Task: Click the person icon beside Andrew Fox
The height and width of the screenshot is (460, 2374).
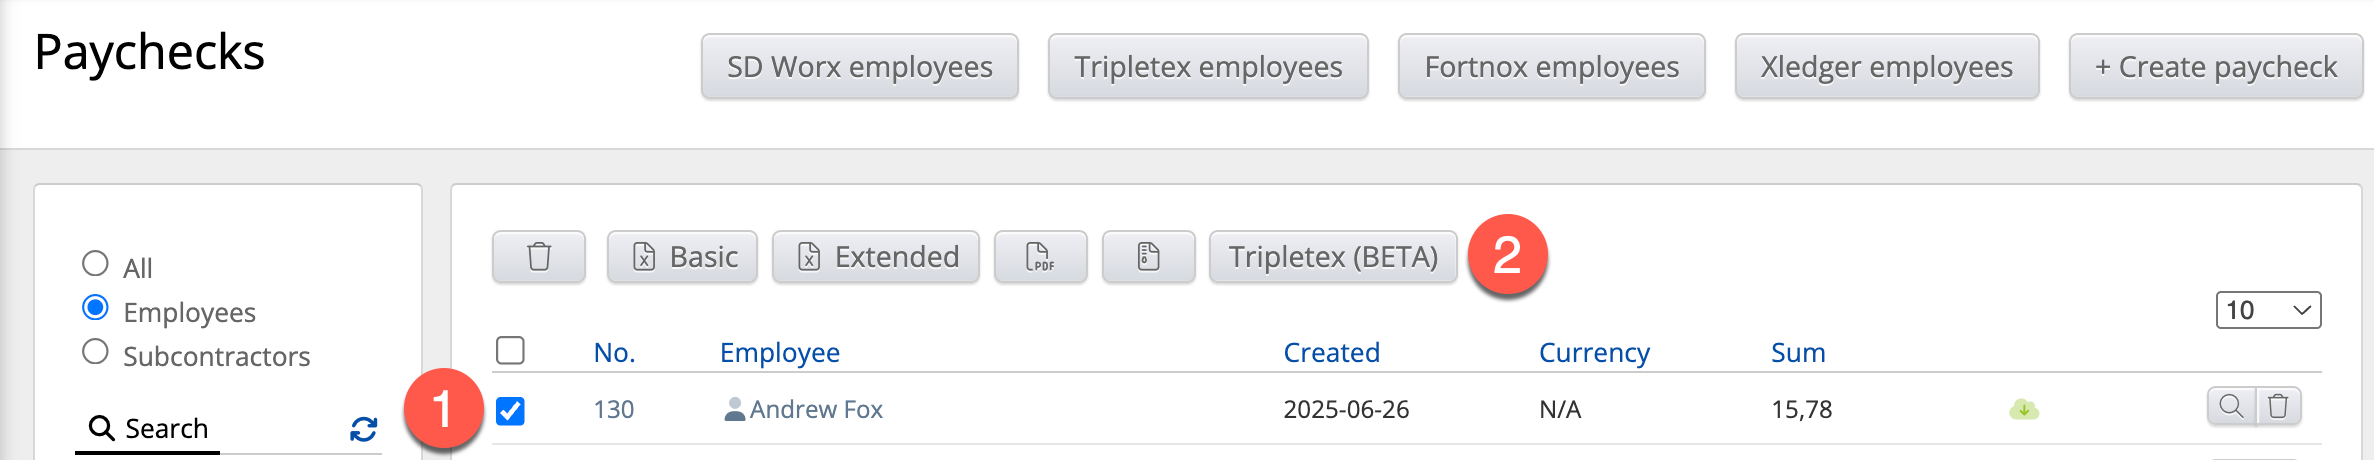Action: point(734,409)
